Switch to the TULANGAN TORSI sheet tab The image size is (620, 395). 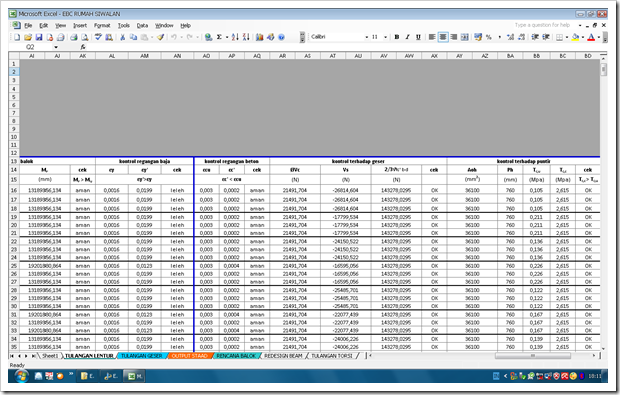(x=332, y=356)
